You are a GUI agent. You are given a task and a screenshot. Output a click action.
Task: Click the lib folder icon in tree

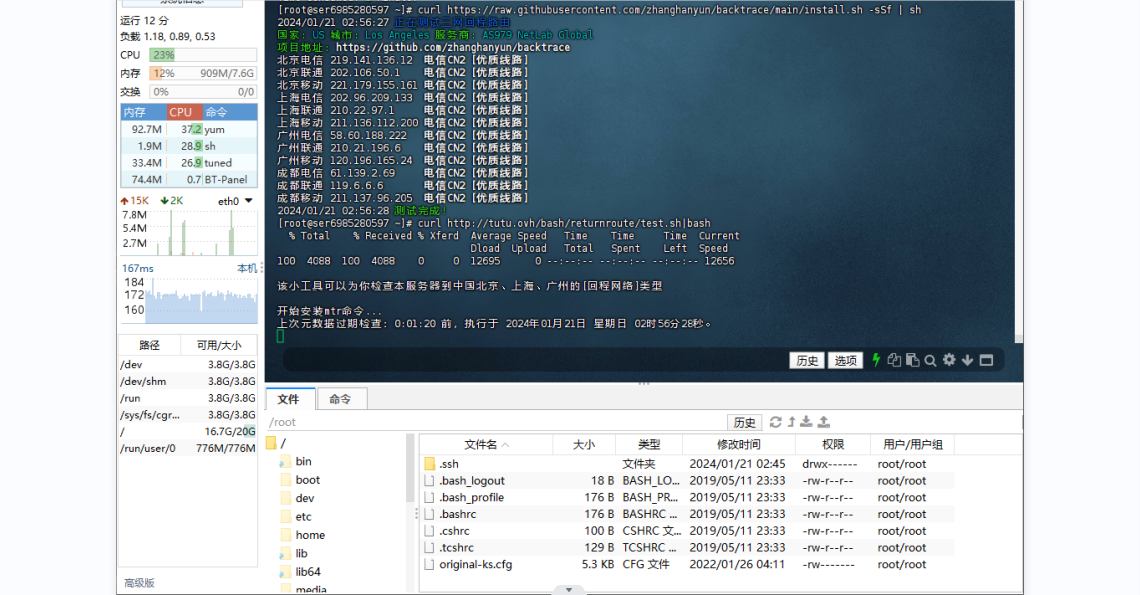click(285, 554)
